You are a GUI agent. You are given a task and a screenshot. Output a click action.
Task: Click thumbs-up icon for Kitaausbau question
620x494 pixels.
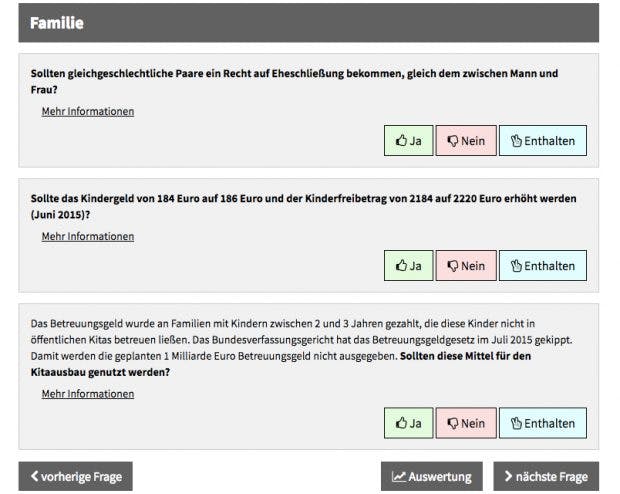(x=401, y=422)
